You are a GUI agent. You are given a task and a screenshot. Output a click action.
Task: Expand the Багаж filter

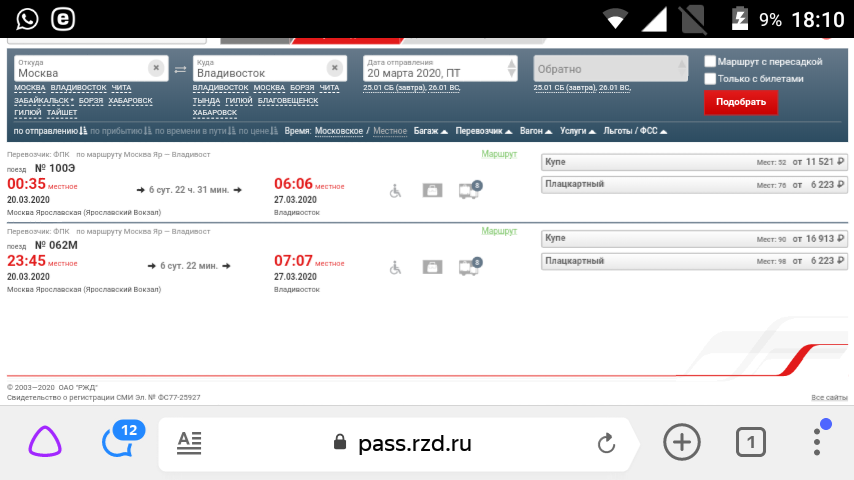point(430,131)
